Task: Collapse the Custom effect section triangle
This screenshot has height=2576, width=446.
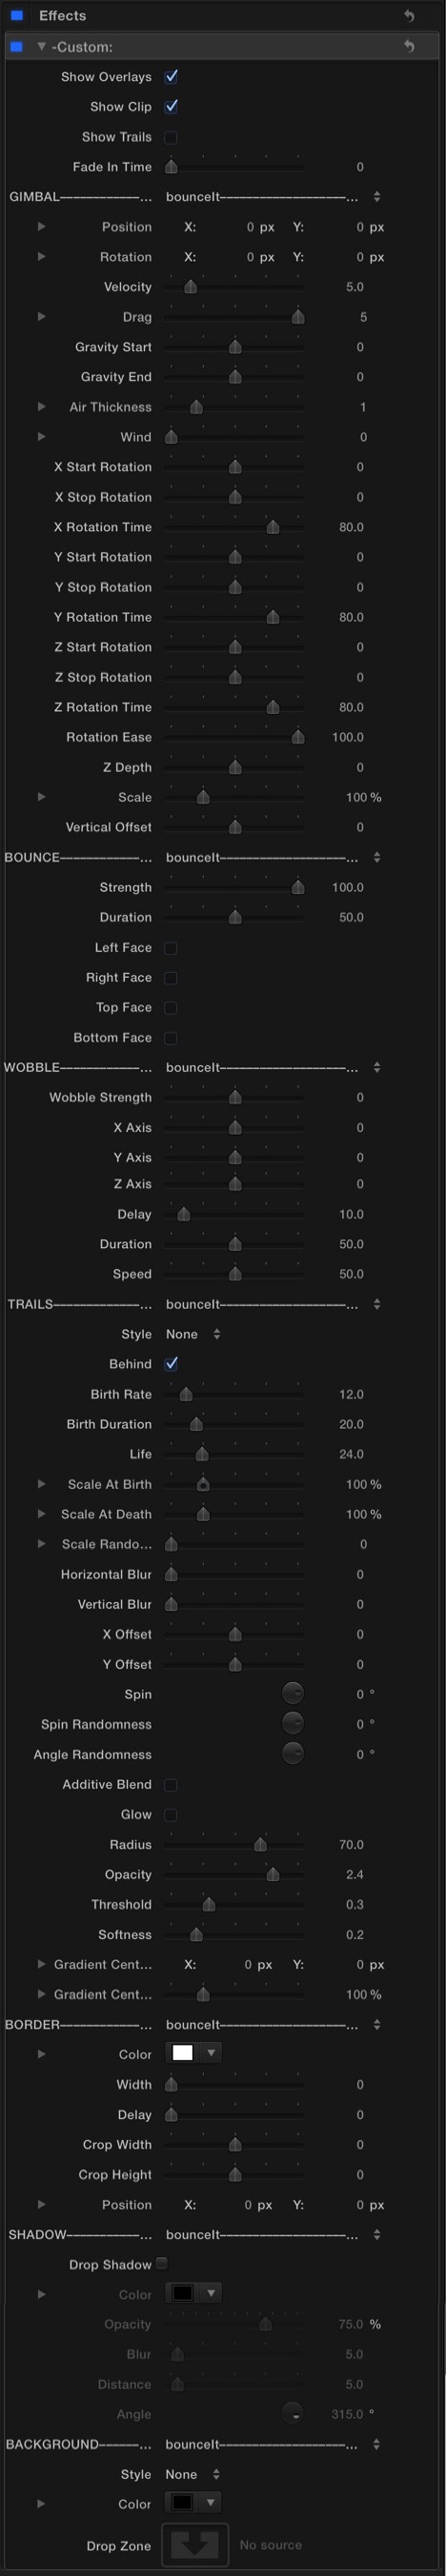Action: (x=41, y=46)
